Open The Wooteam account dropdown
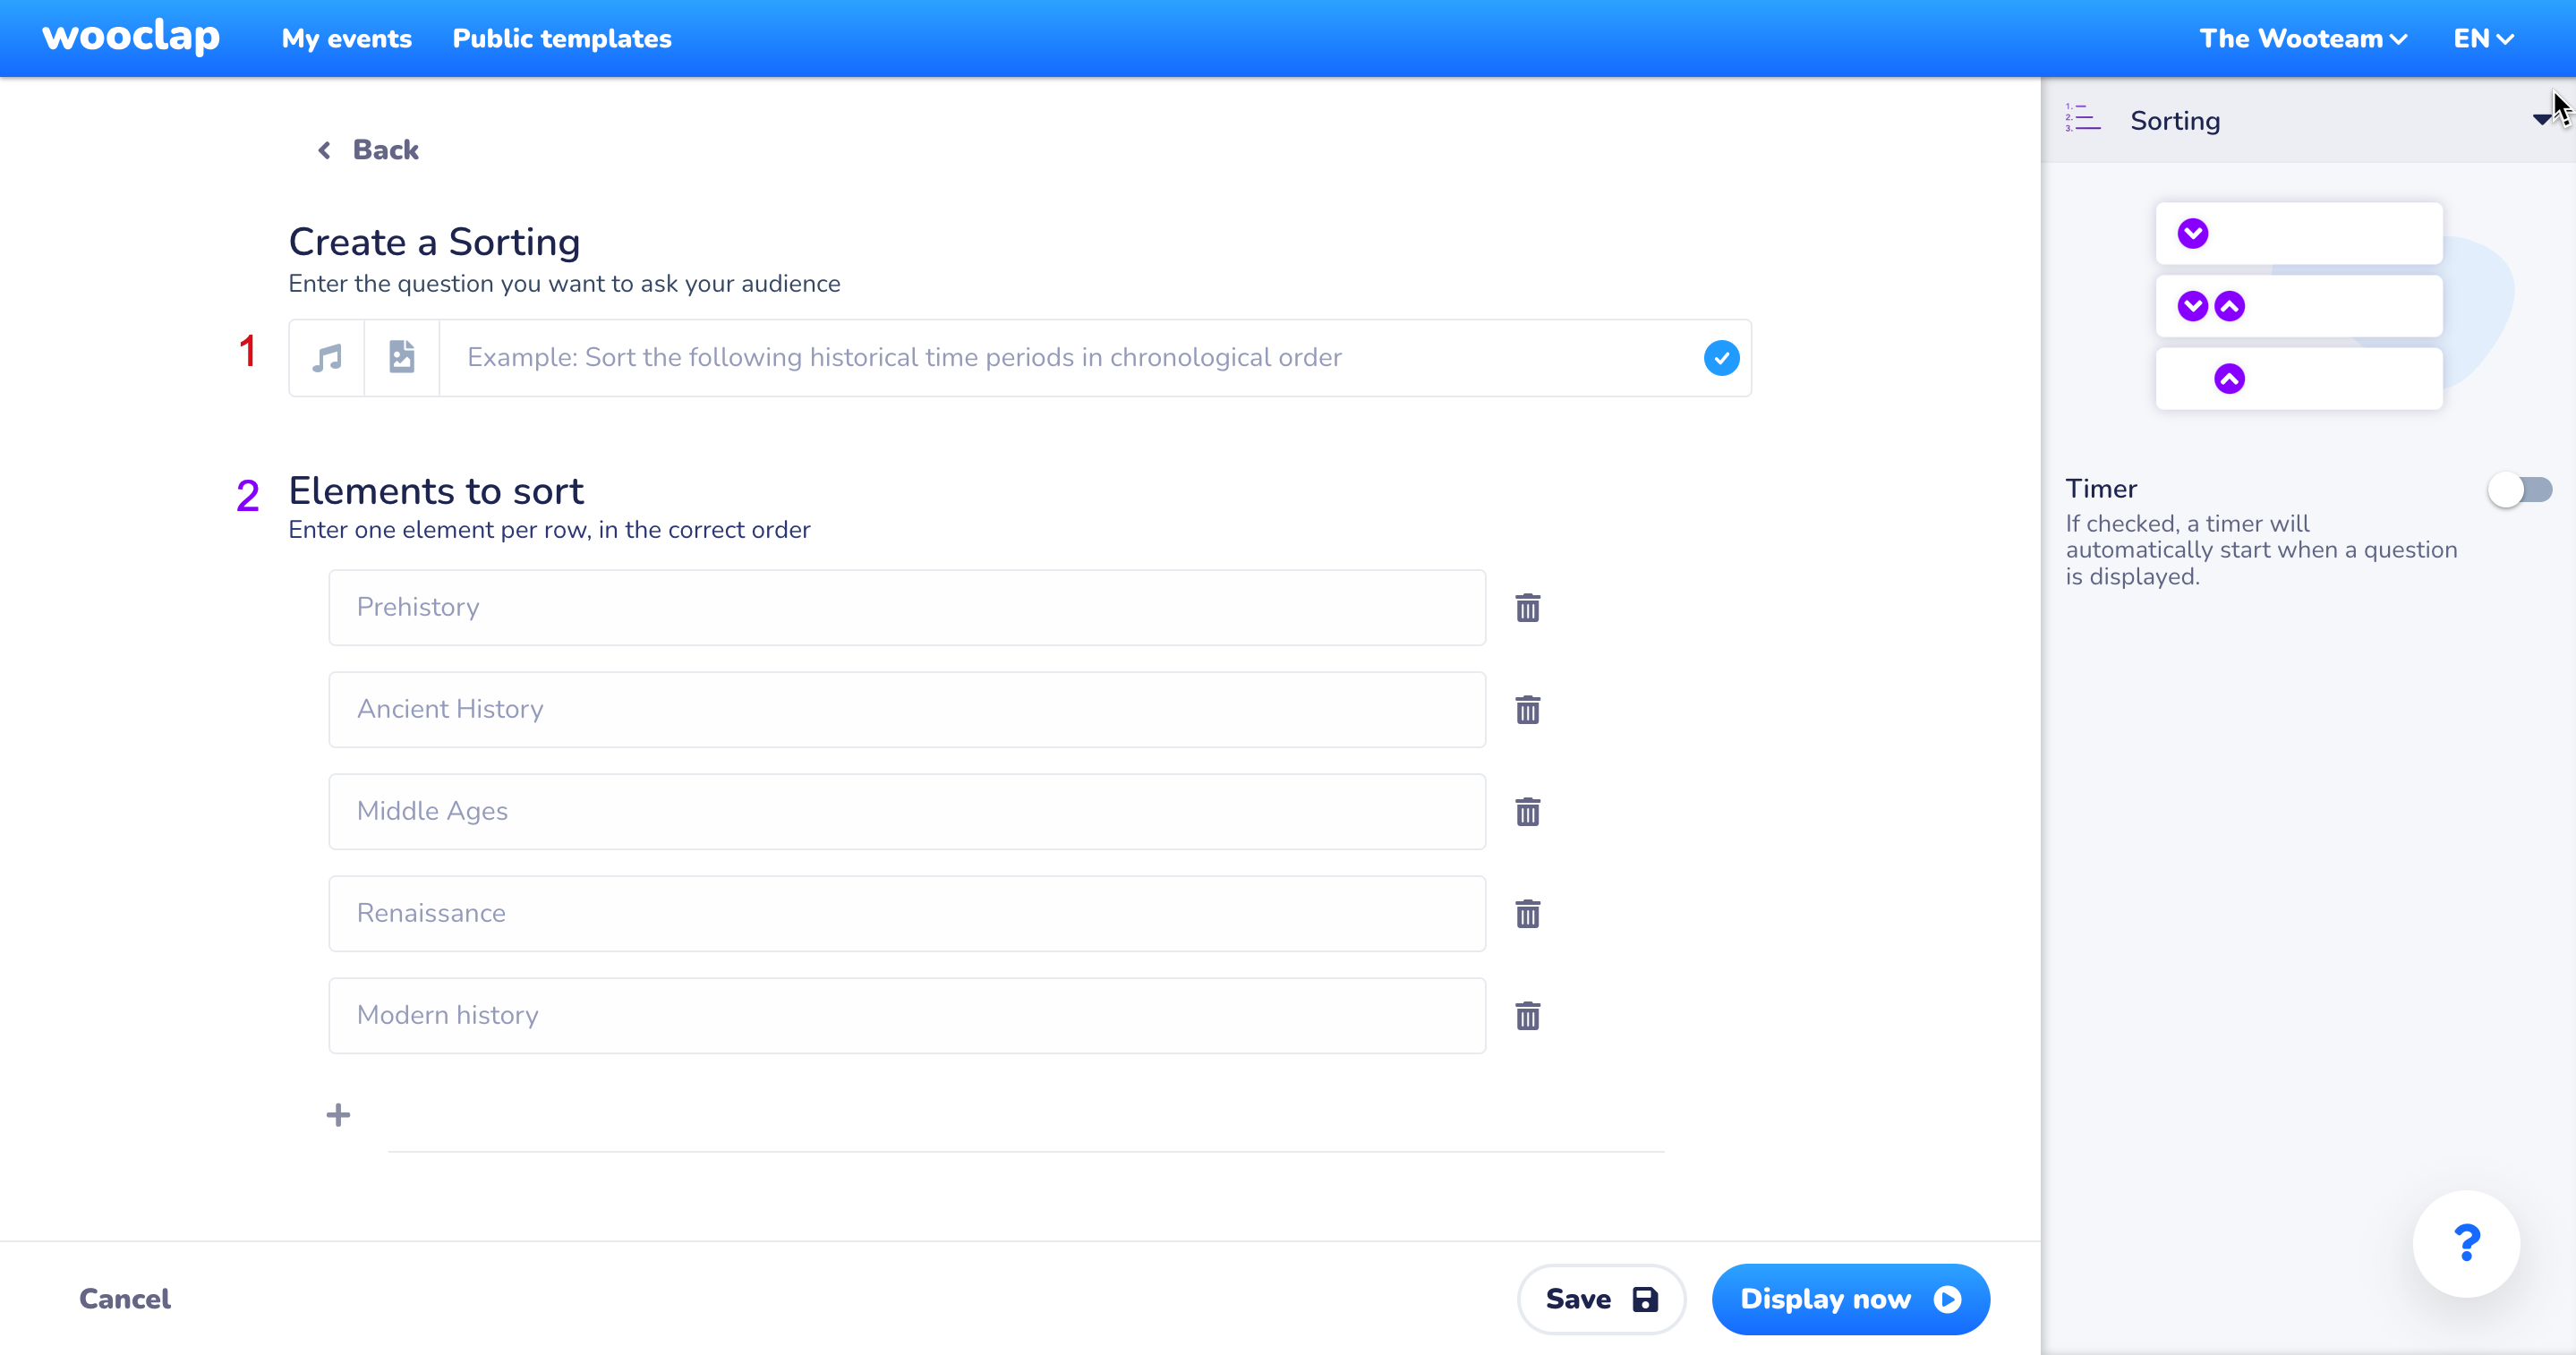2576x1355 pixels. click(x=2302, y=38)
